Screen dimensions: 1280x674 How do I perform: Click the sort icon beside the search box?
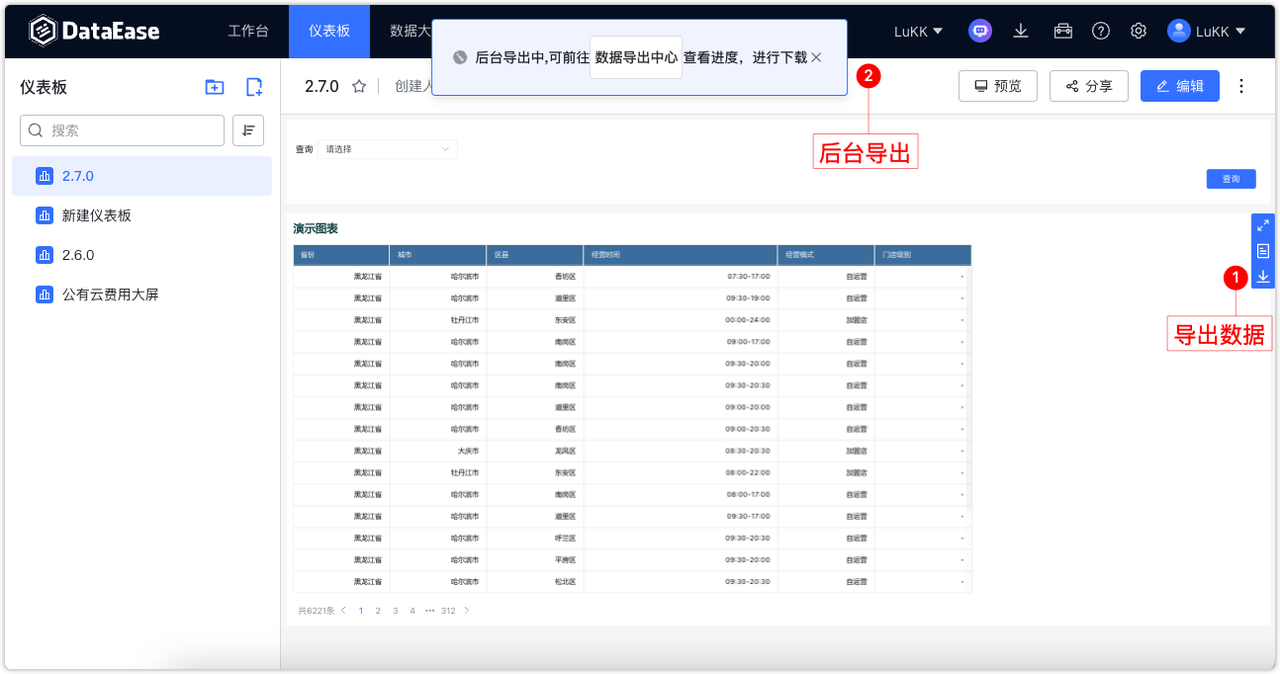click(248, 130)
